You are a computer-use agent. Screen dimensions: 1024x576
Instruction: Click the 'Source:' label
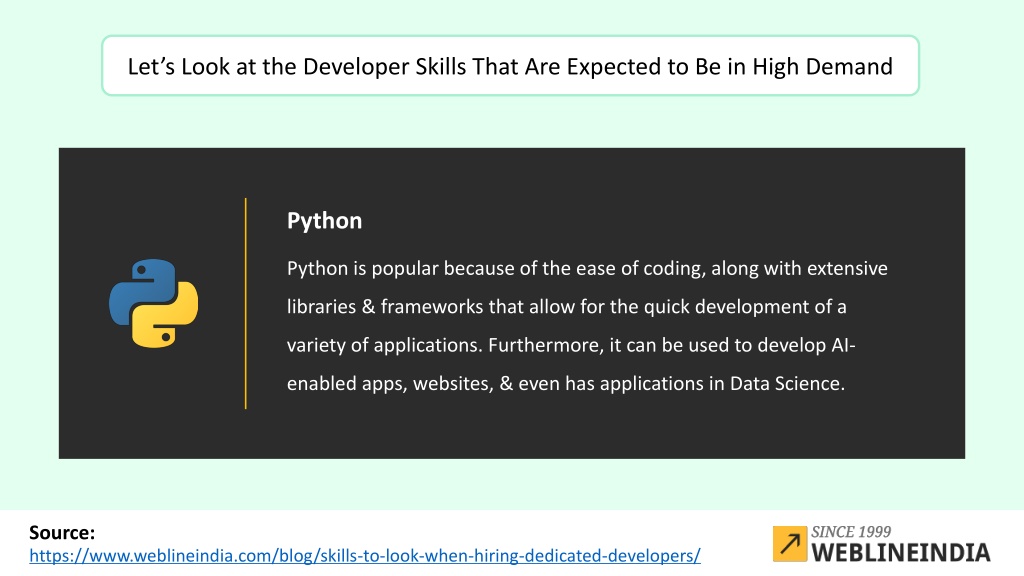[62, 532]
